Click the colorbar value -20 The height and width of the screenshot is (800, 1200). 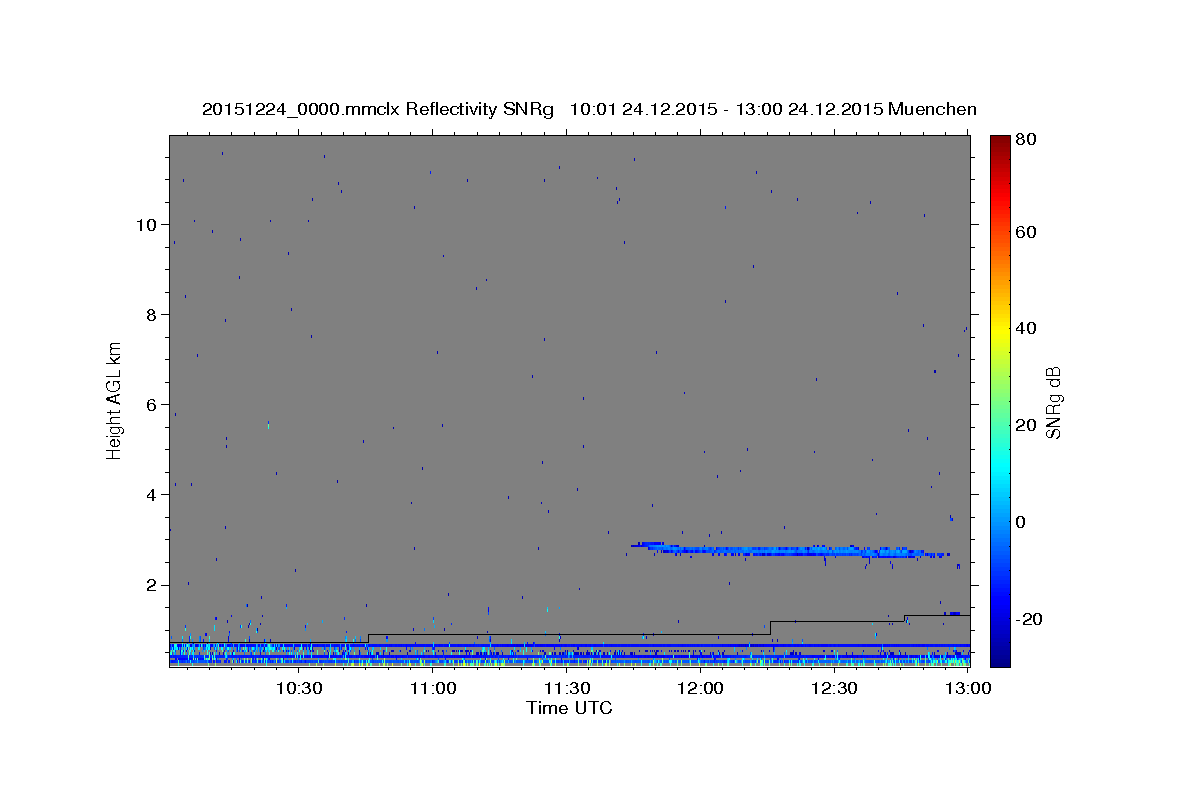coord(1031,619)
